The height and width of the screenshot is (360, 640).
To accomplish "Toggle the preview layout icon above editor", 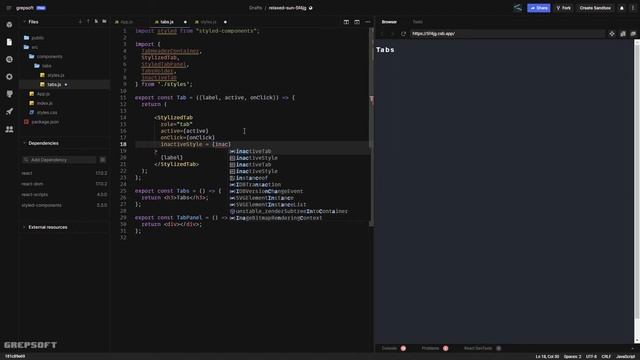I will click(357, 22).
